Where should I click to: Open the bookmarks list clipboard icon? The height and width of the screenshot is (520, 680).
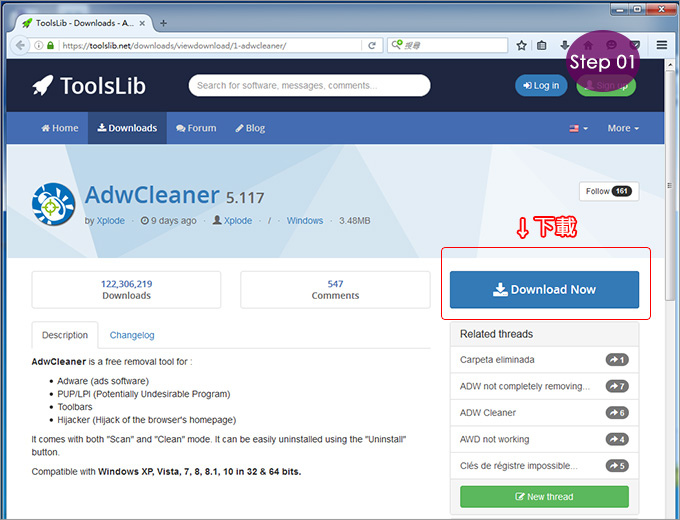click(x=542, y=45)
